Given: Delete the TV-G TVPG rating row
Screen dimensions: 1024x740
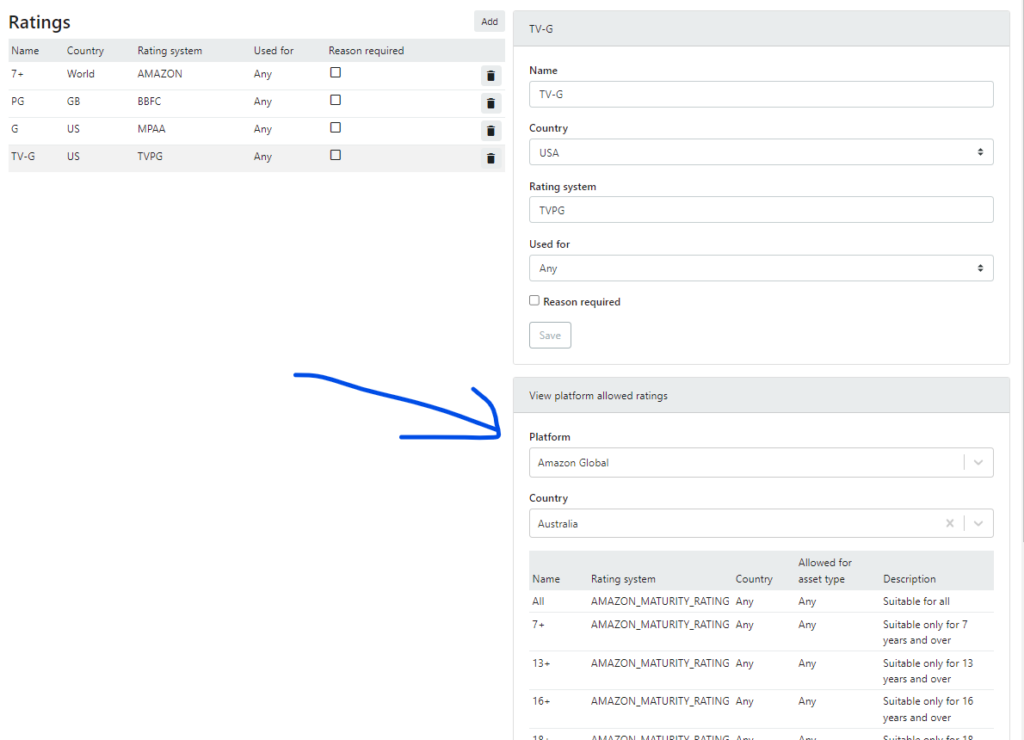Looking at the screenshot, I should pyautogui.click(x=490, y=158).
